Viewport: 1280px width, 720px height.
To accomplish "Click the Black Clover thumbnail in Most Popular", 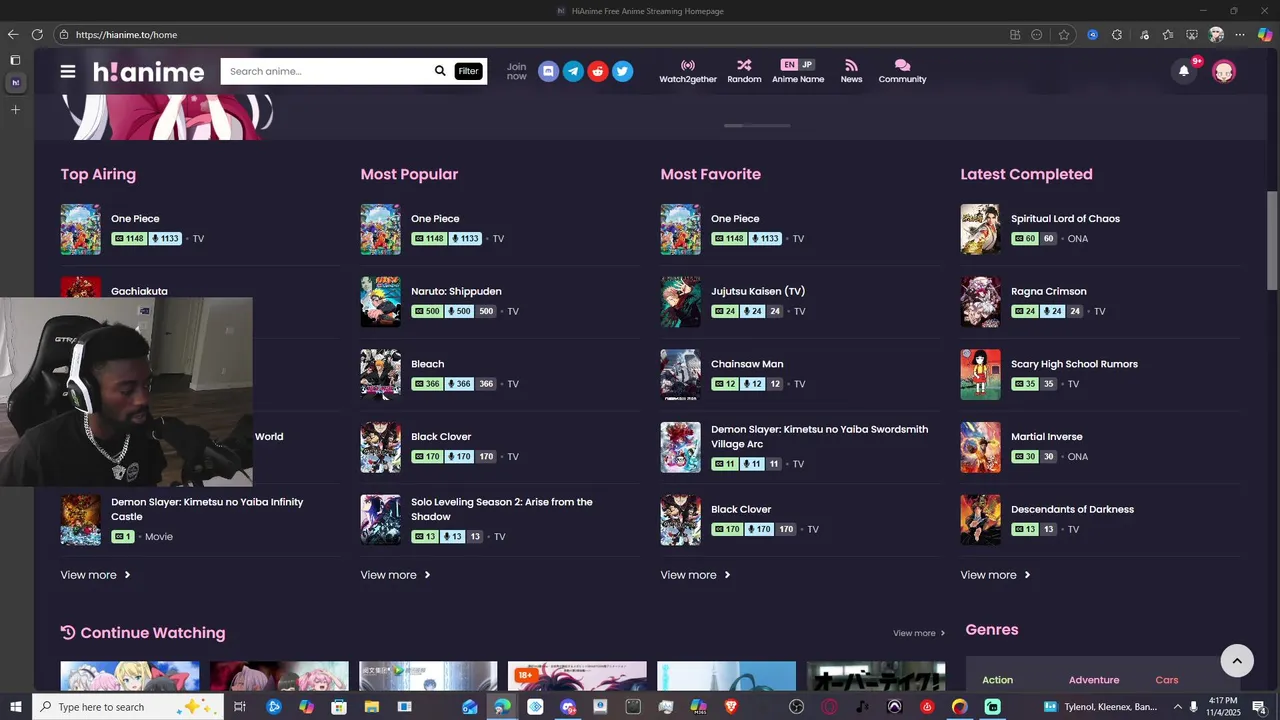I will 380,447.
